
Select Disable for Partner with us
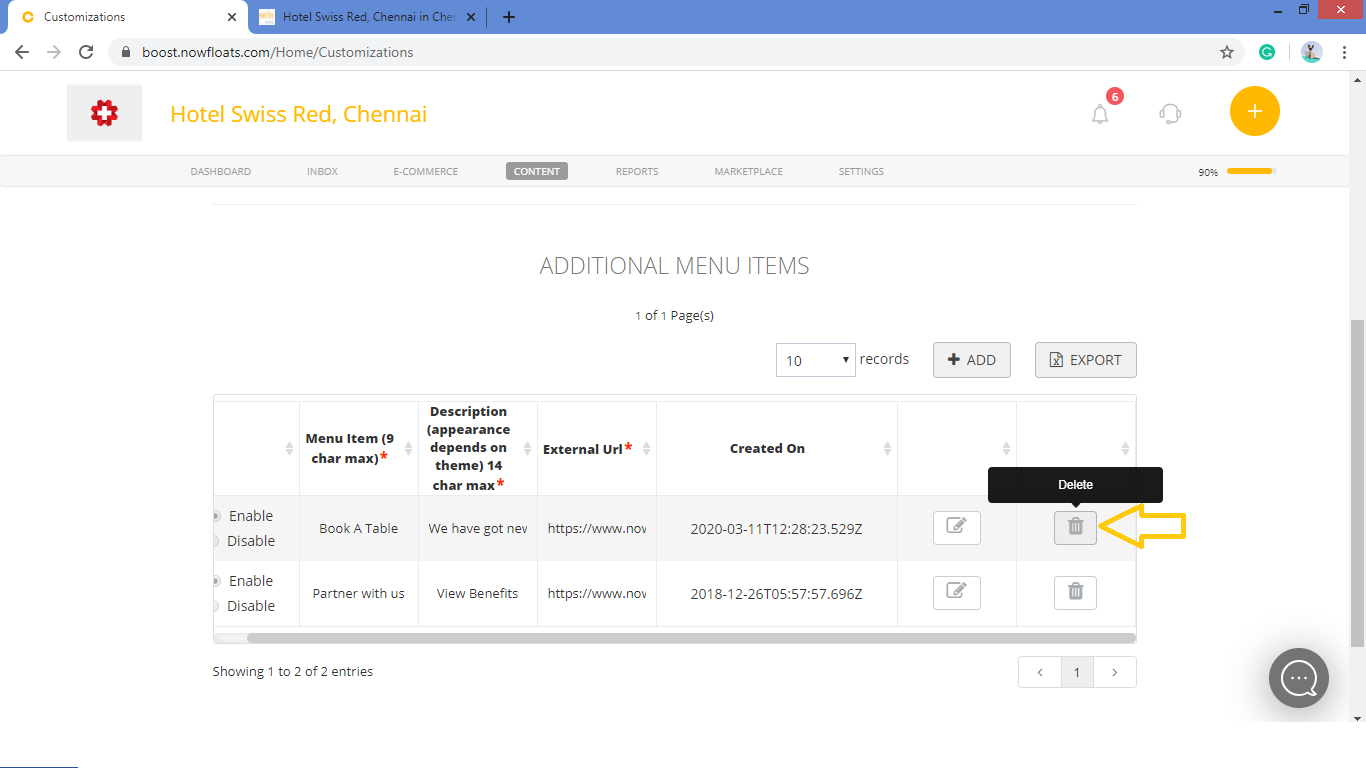216,606
